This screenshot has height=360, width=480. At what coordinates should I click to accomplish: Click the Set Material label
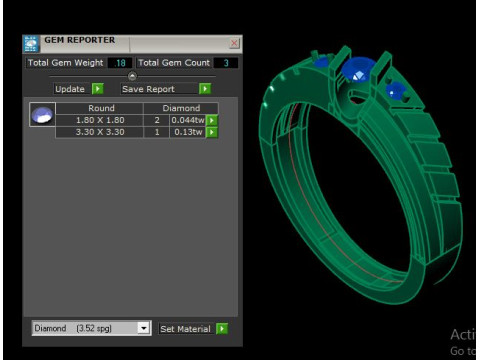click(x=185, y=329)
